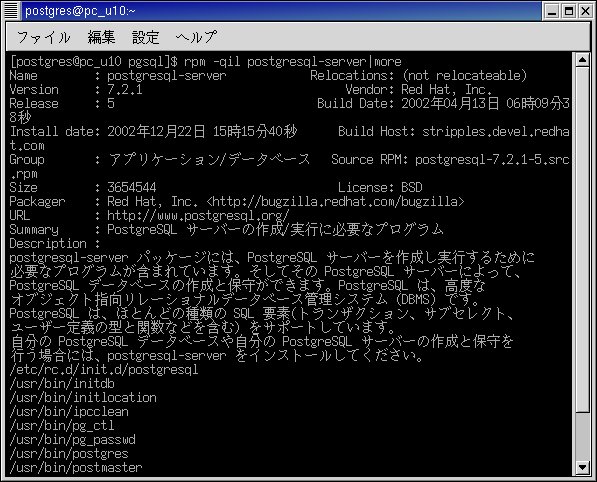
Task: Click the title bar text postgres@pc_u10
Action: [x=80, y=11]
